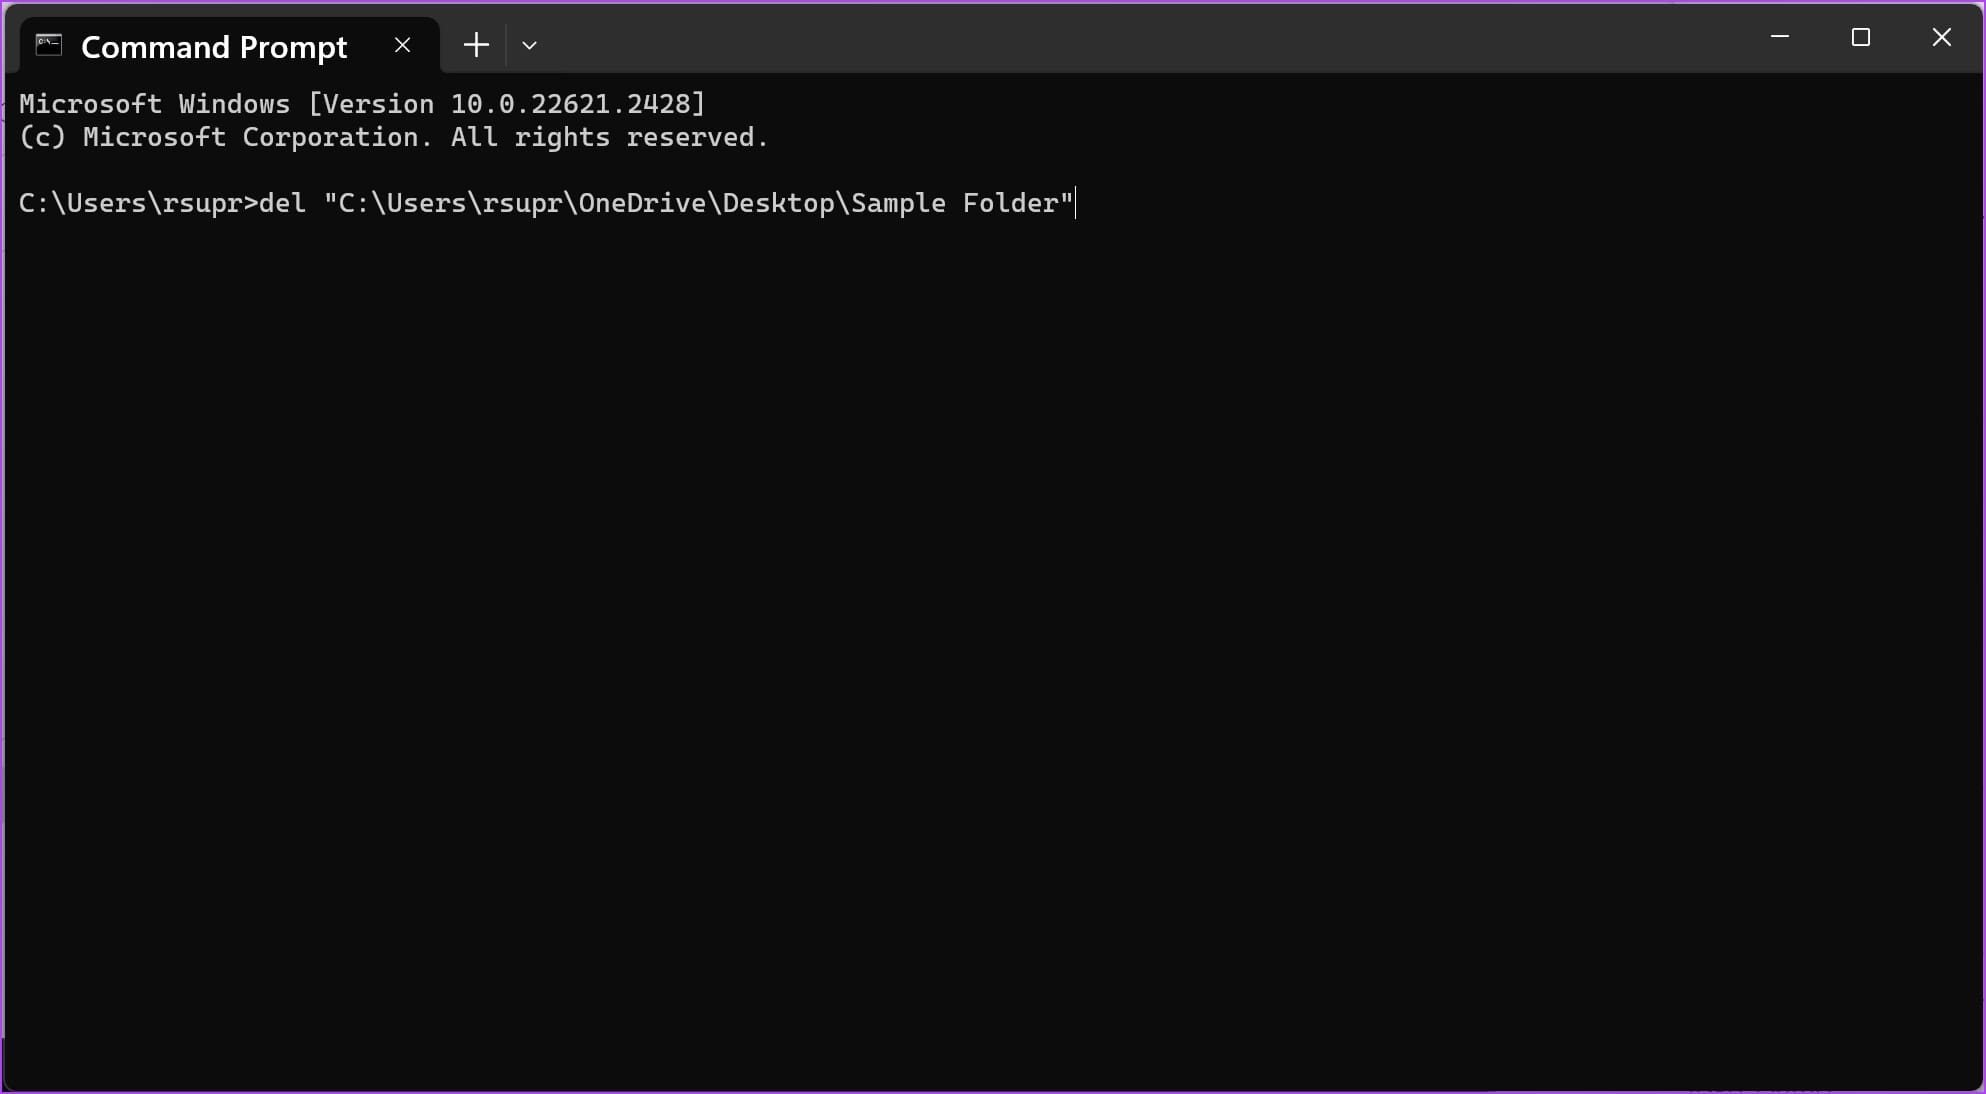Maximize the terminal window
This screenshot has width=1986, height=1094.
point(1861,37)
